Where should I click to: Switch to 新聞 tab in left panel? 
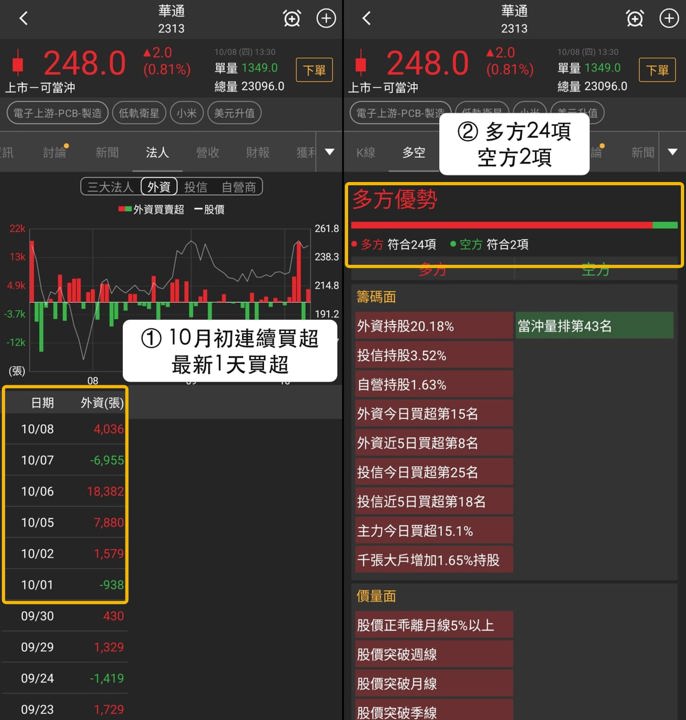107,152
